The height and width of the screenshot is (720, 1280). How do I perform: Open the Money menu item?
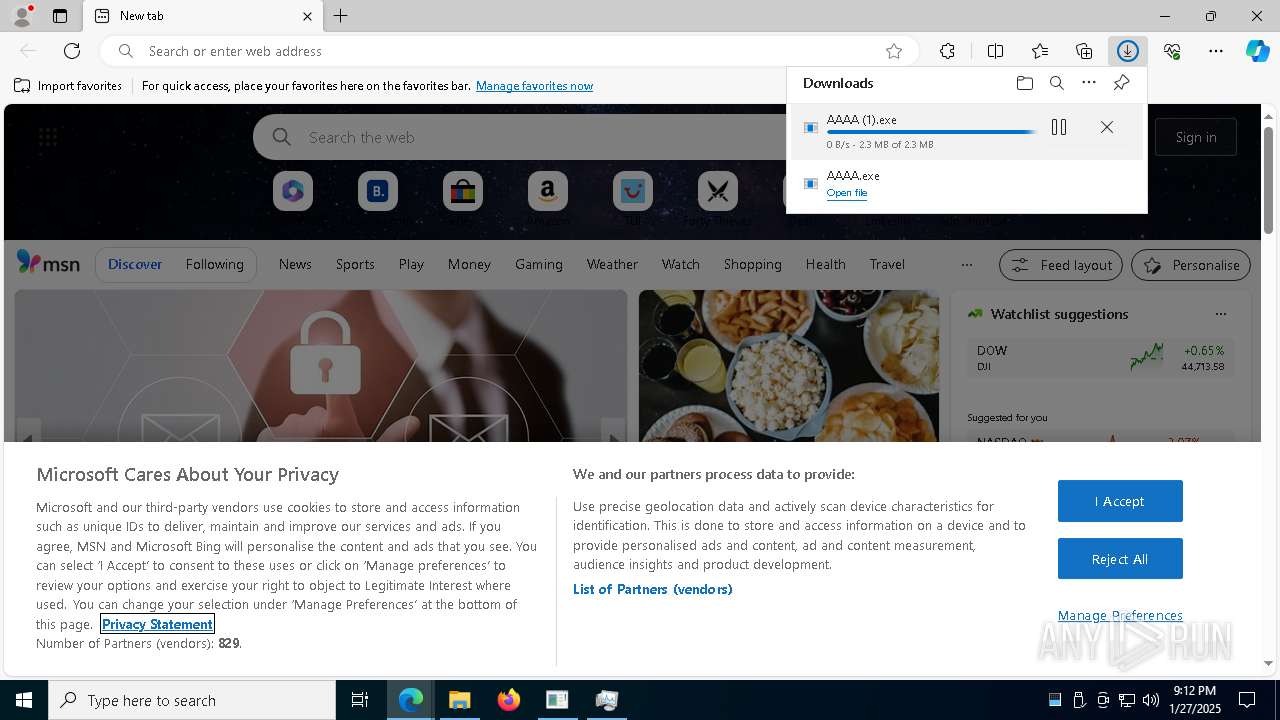click(x=469, y=264)
